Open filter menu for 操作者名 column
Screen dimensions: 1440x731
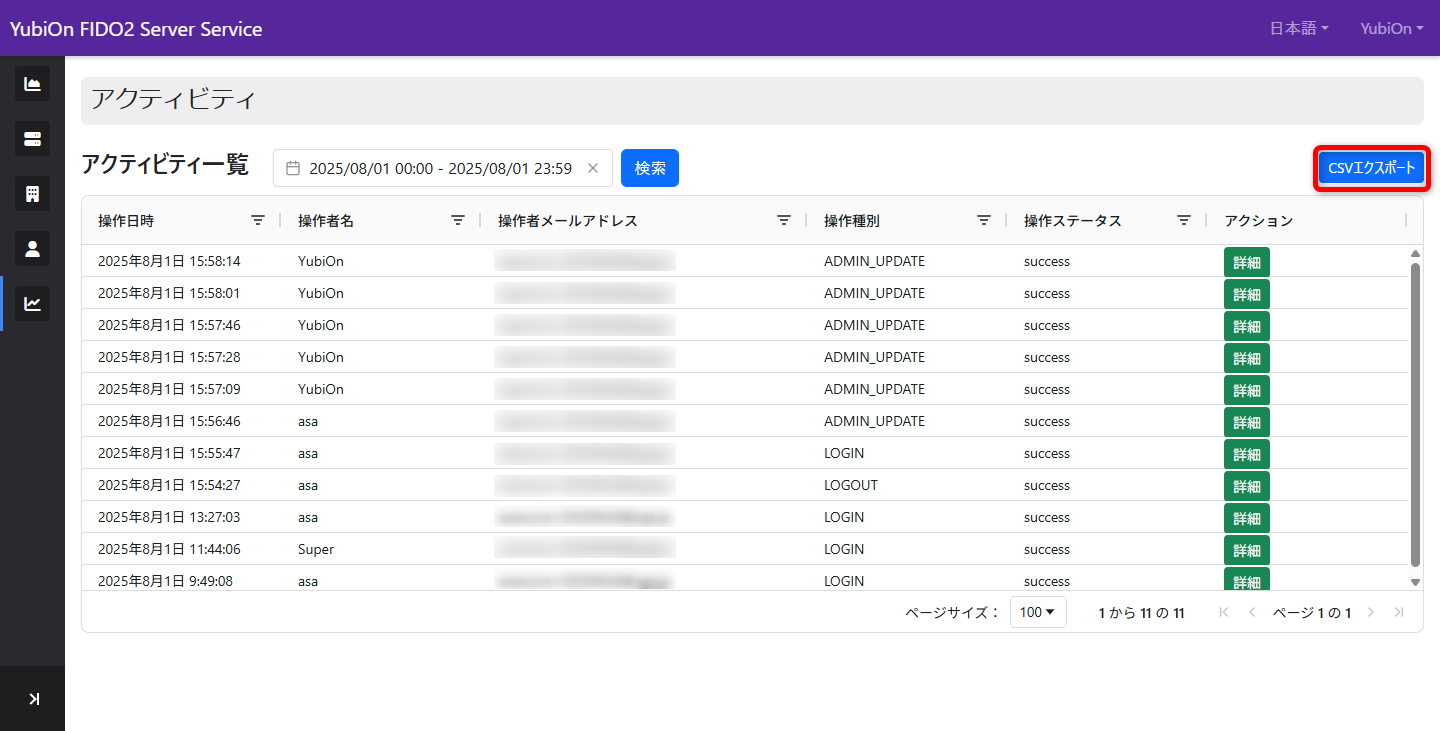[458, 220]
